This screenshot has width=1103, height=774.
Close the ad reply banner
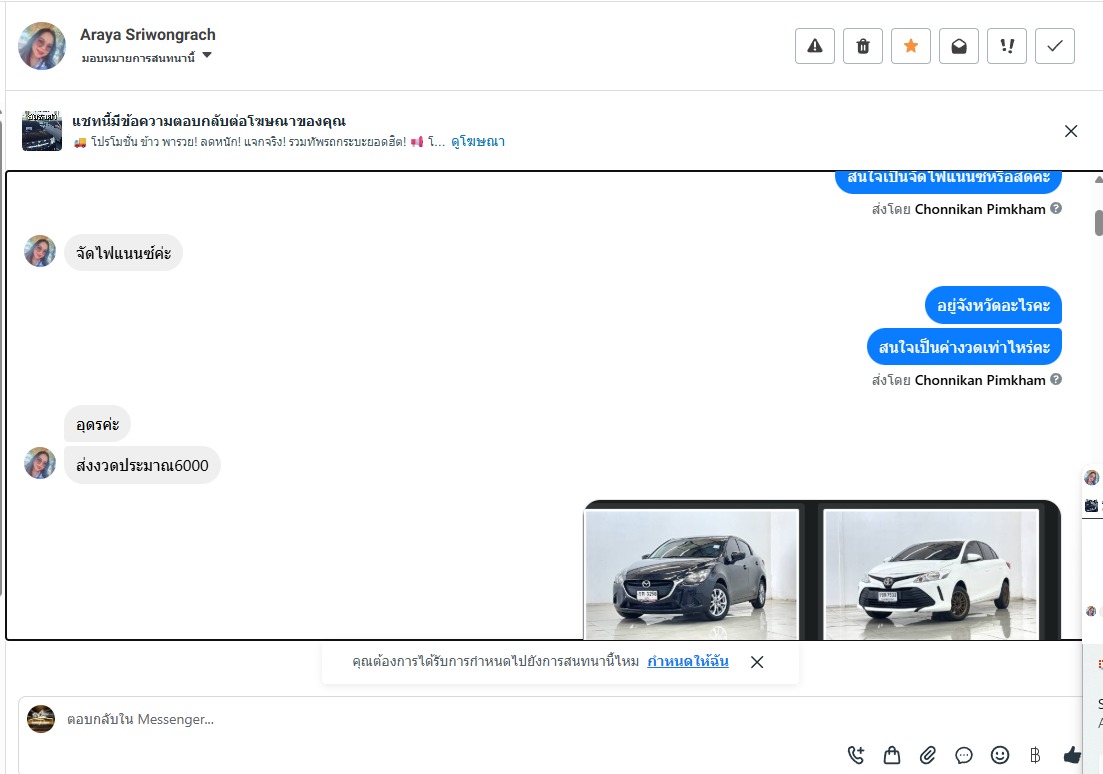pos(1071,131)
